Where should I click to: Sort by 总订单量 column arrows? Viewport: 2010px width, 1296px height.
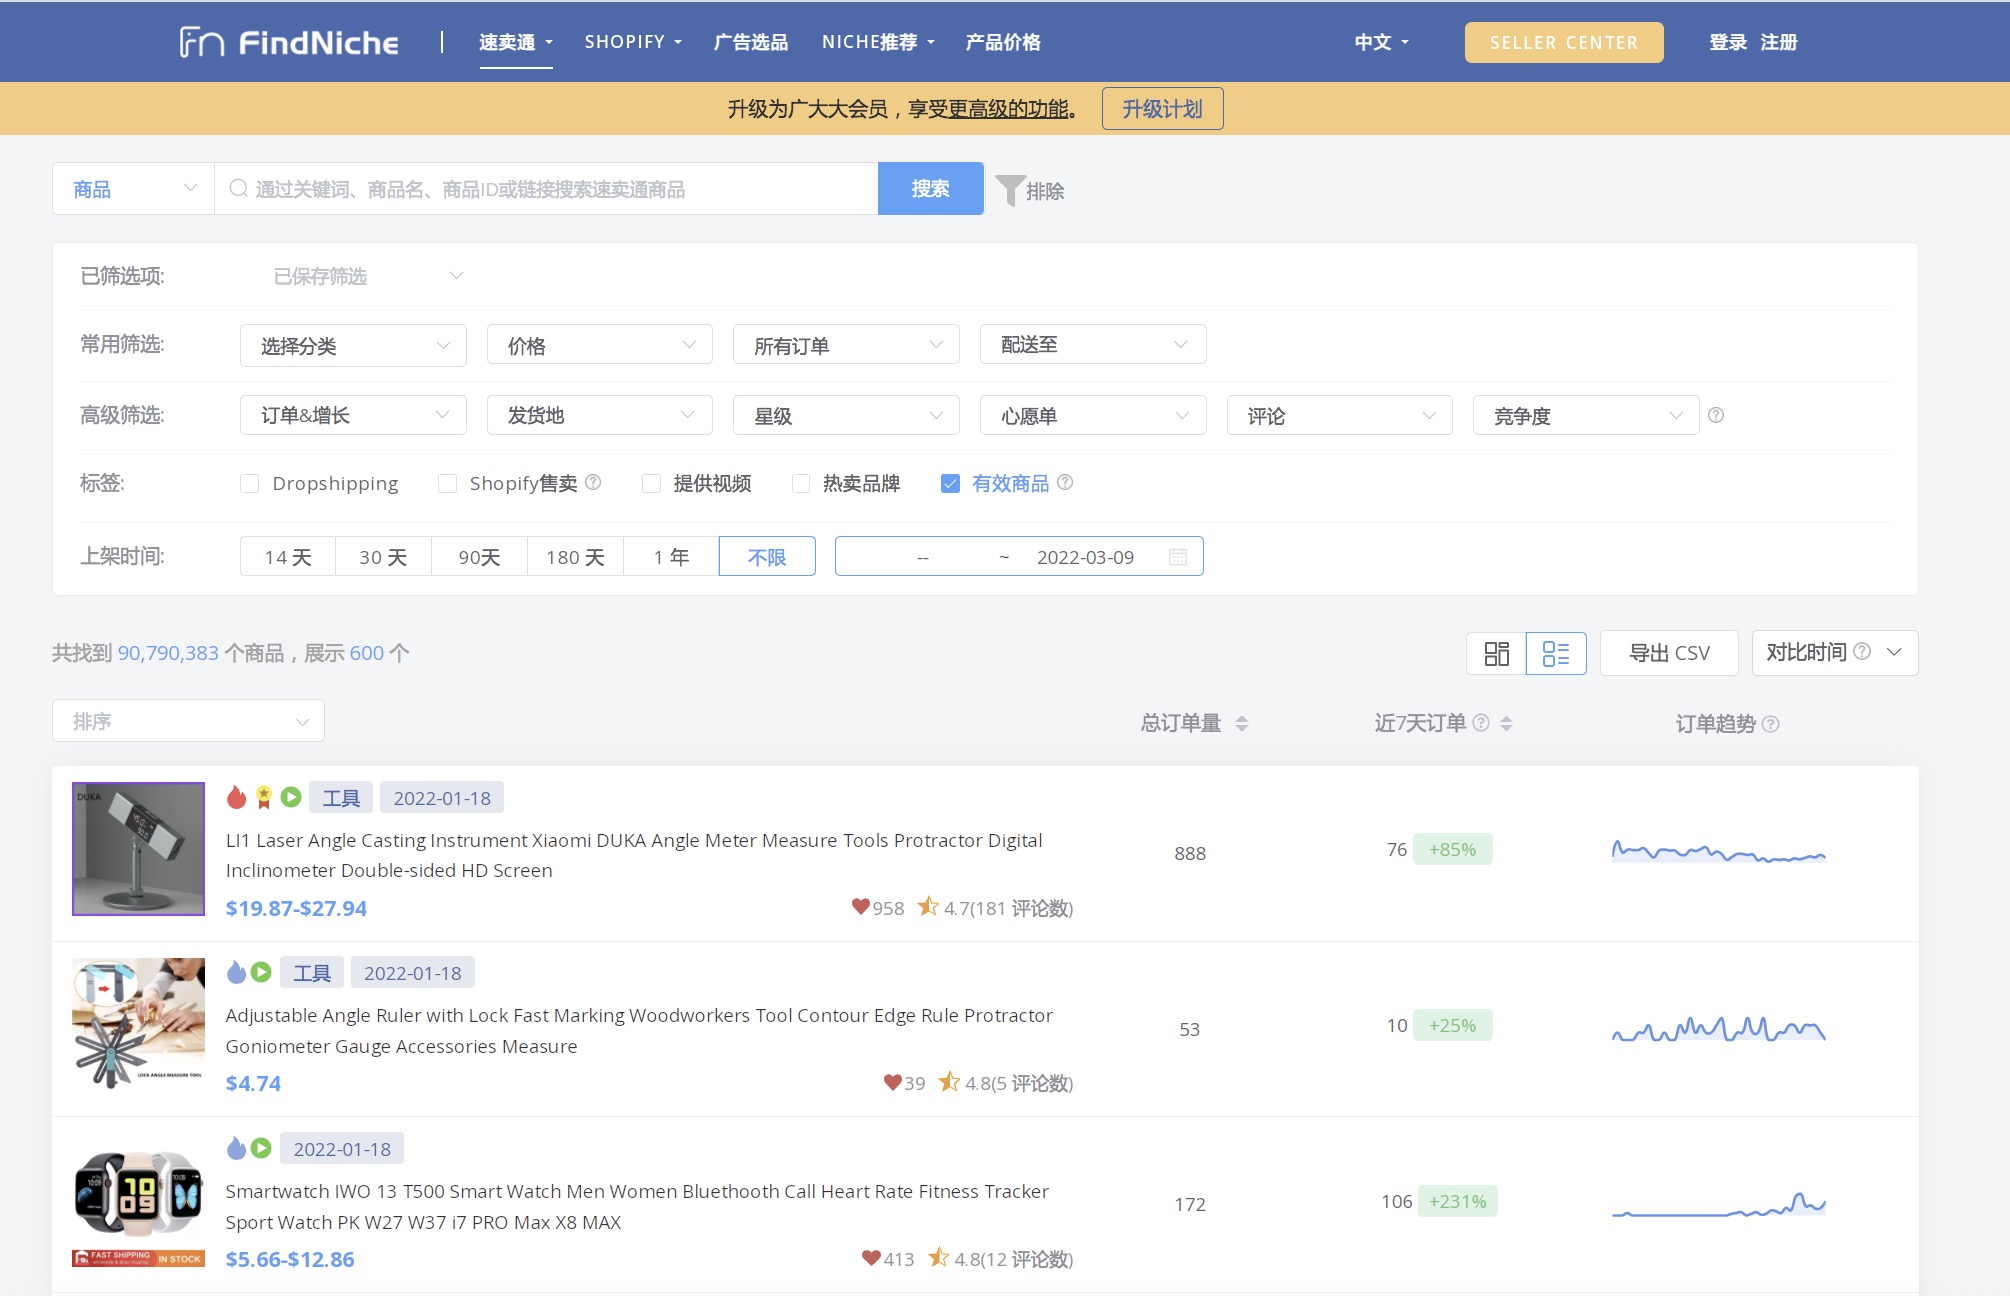point(1242,723)
